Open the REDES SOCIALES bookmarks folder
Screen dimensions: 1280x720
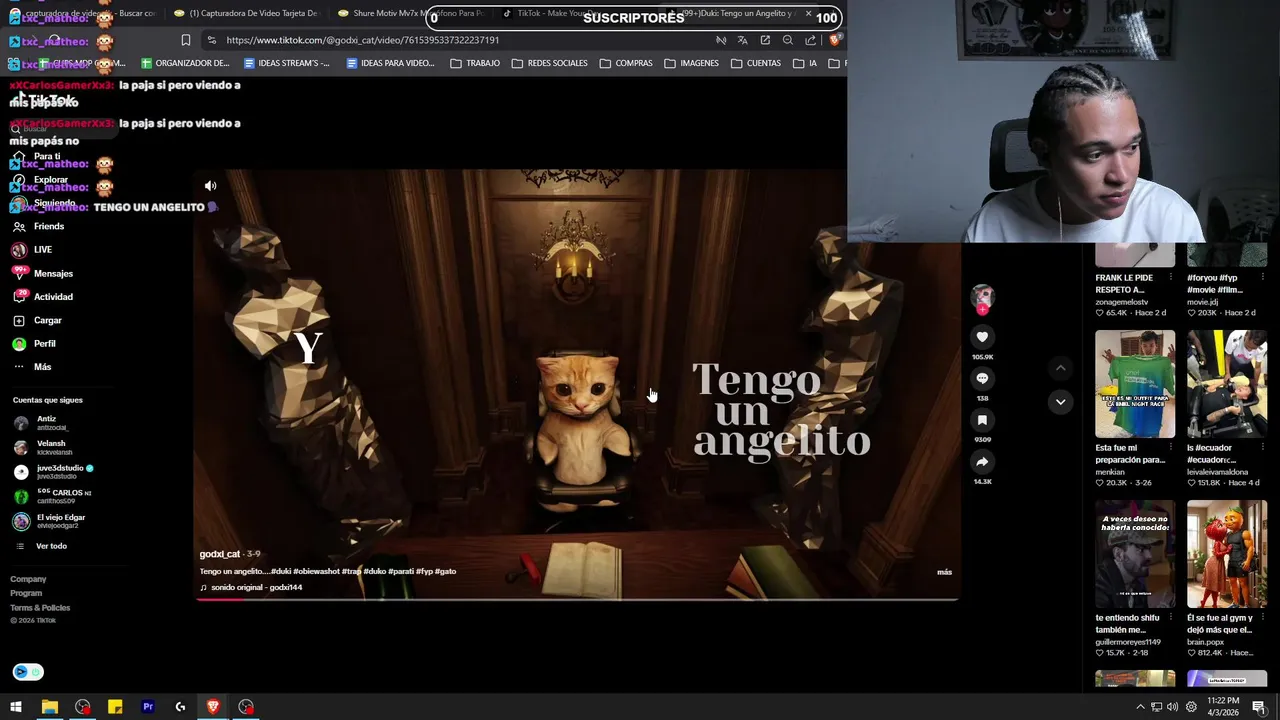549,63
